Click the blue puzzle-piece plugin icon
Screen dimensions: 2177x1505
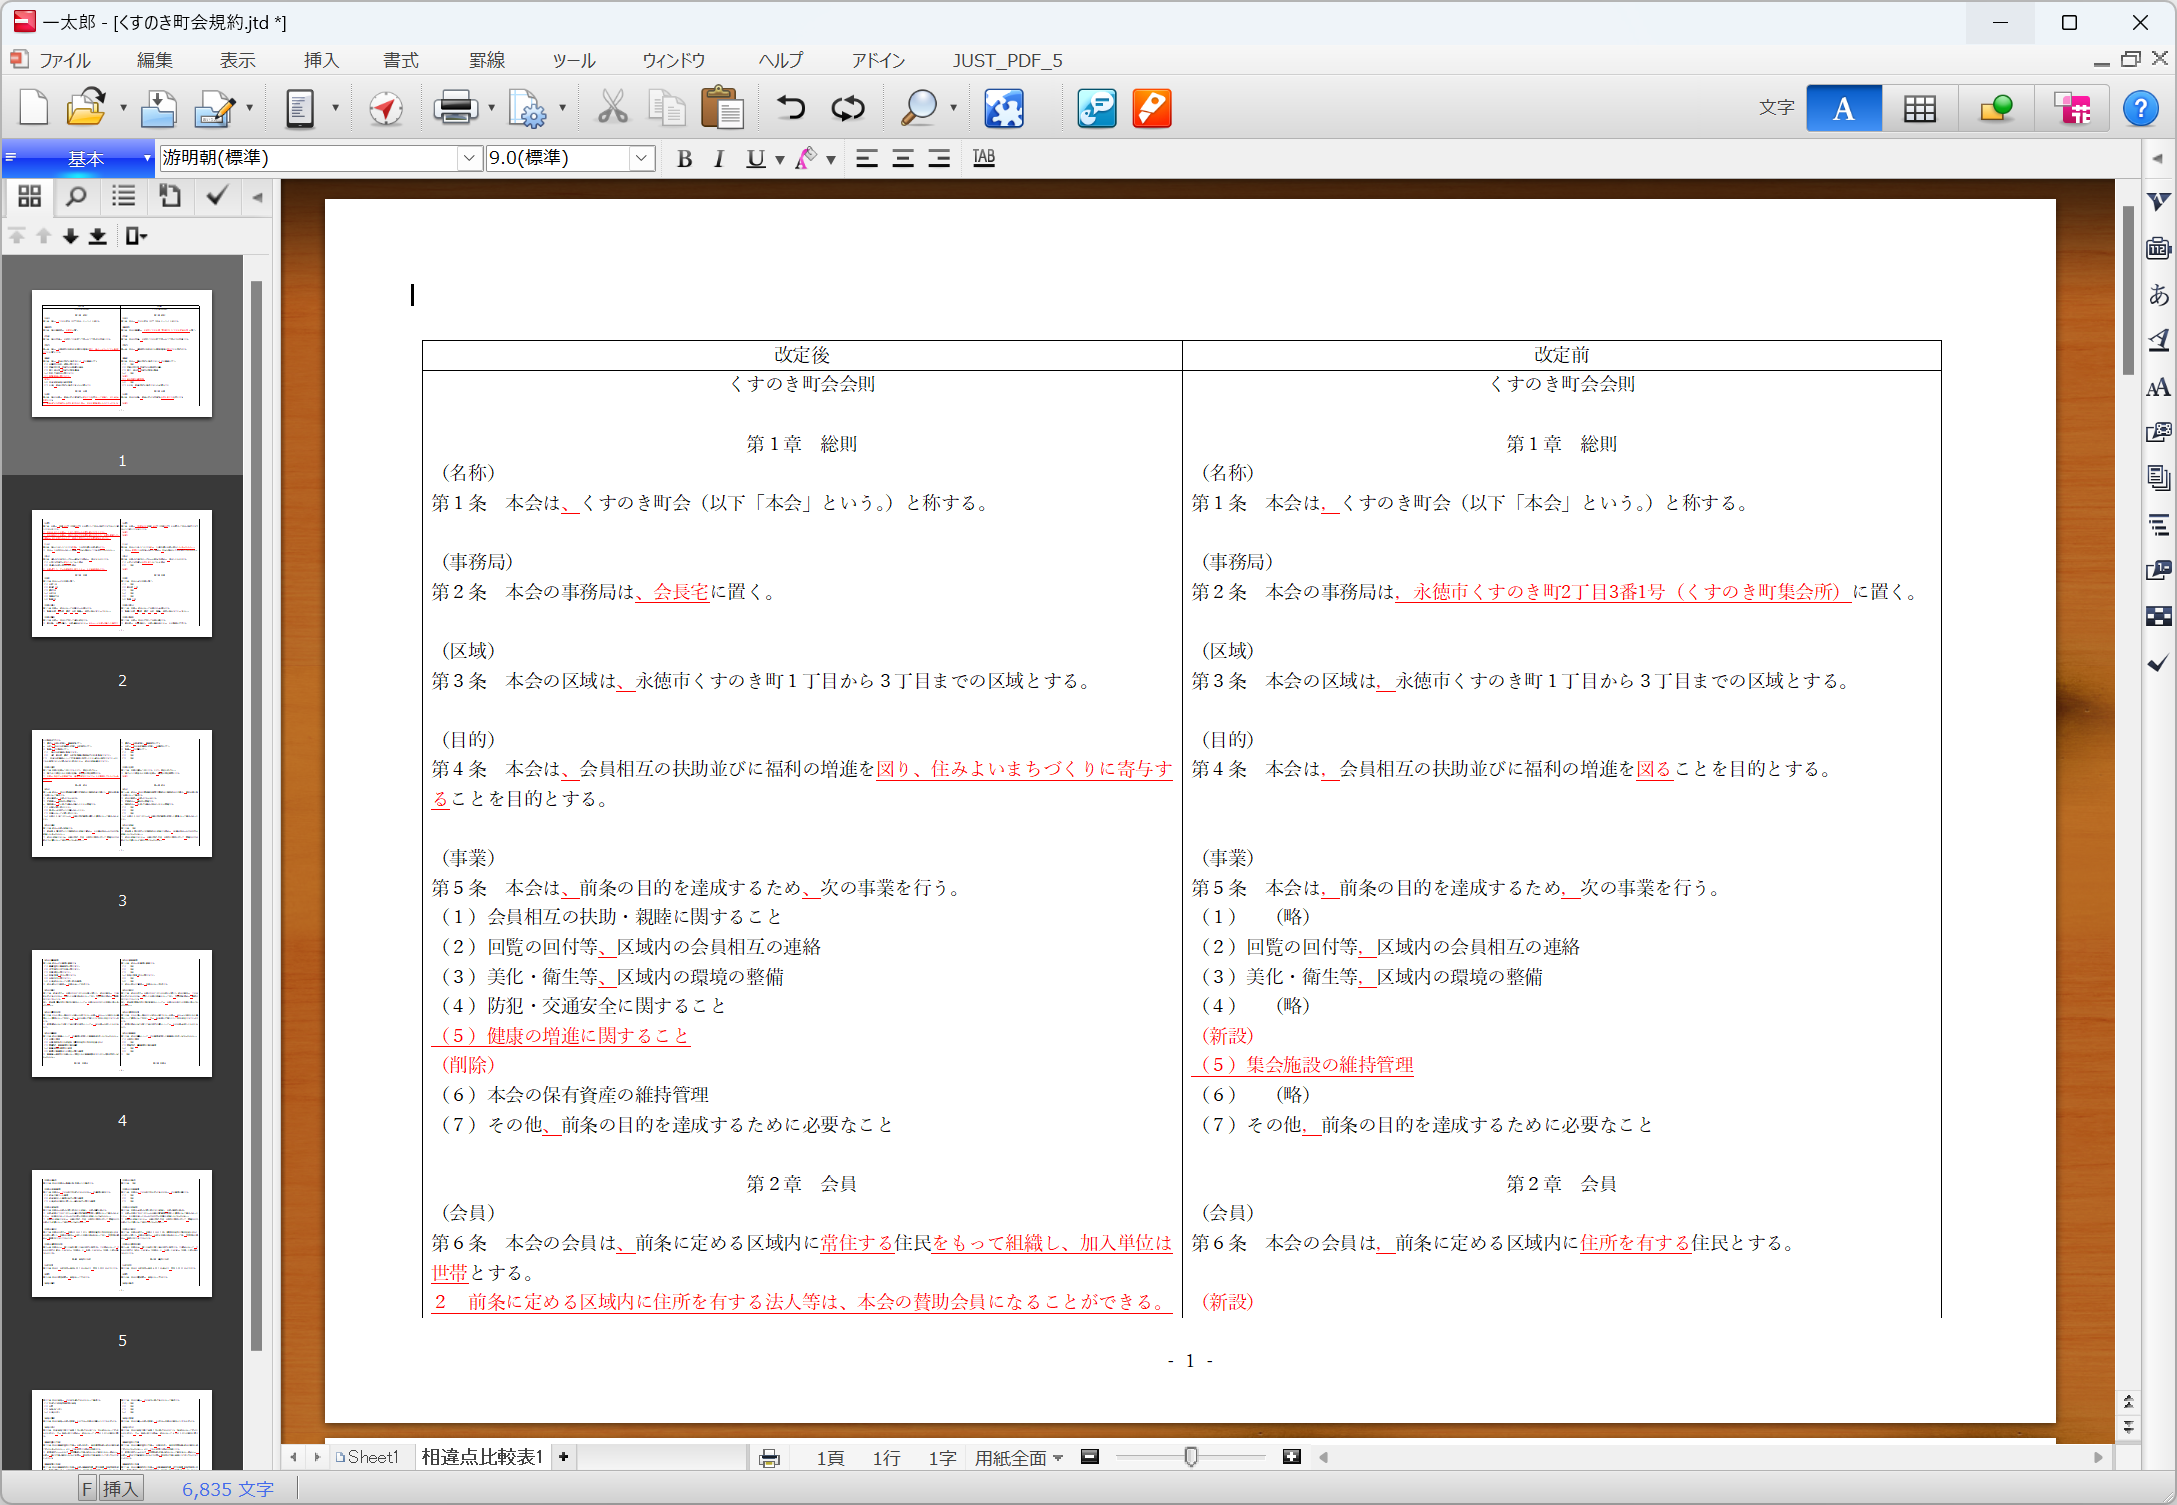(1004, 108)
